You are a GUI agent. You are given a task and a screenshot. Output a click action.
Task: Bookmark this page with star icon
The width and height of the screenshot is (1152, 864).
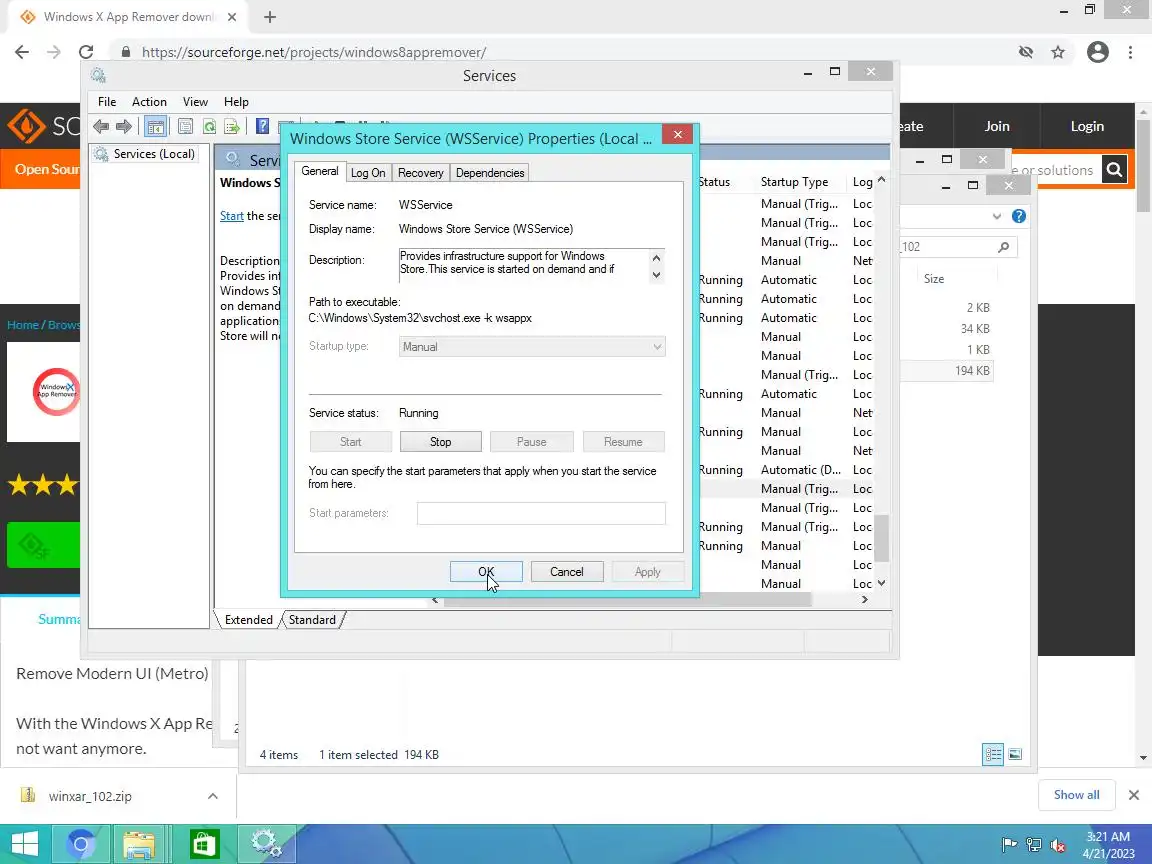point(1058,52)
